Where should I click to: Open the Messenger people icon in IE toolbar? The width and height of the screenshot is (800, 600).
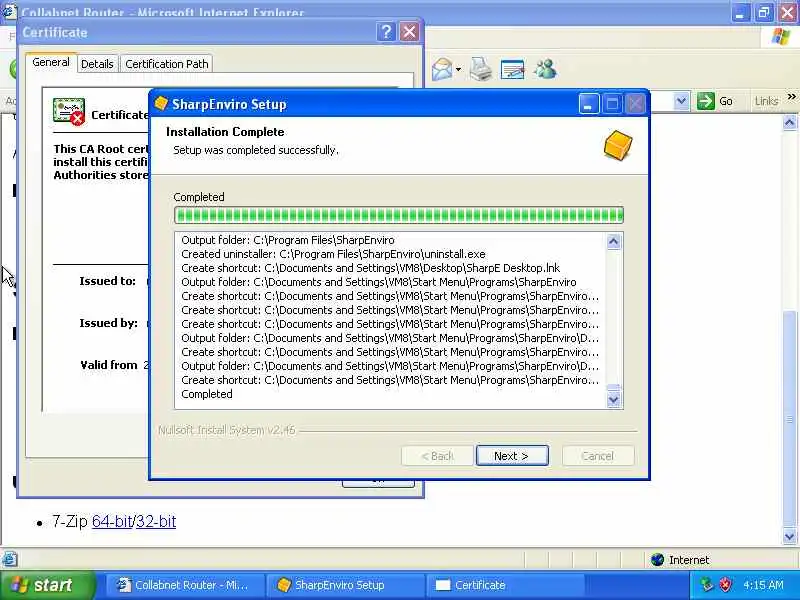point(545,69)
